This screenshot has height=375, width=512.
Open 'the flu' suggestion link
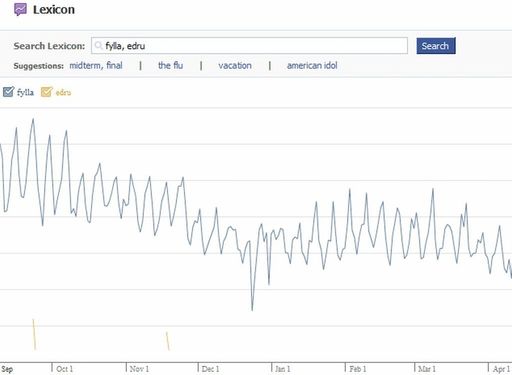170,65
